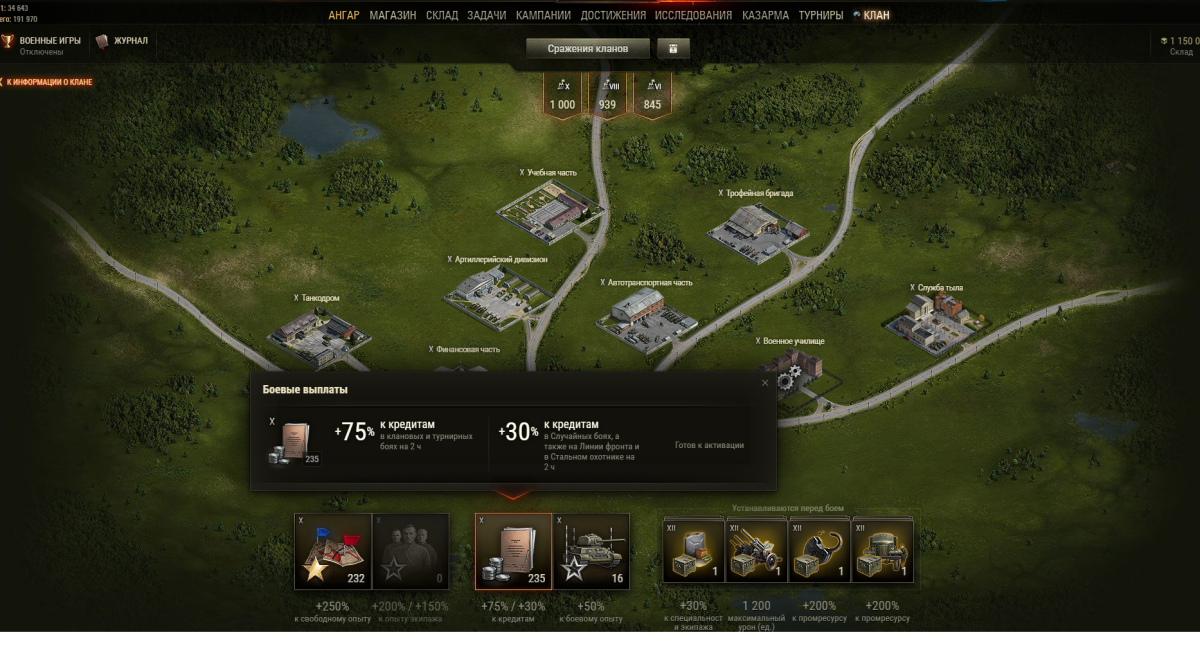Click the gear on Военное училище

(x=789, y=378)
